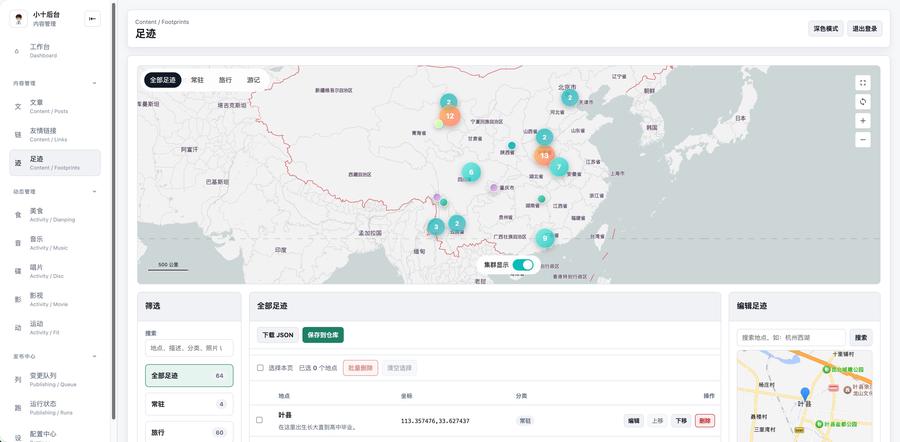The height and width of the screenshot is (442, 900).
Task: Open 唱片 Activity / Disc page
Action: 55,271
